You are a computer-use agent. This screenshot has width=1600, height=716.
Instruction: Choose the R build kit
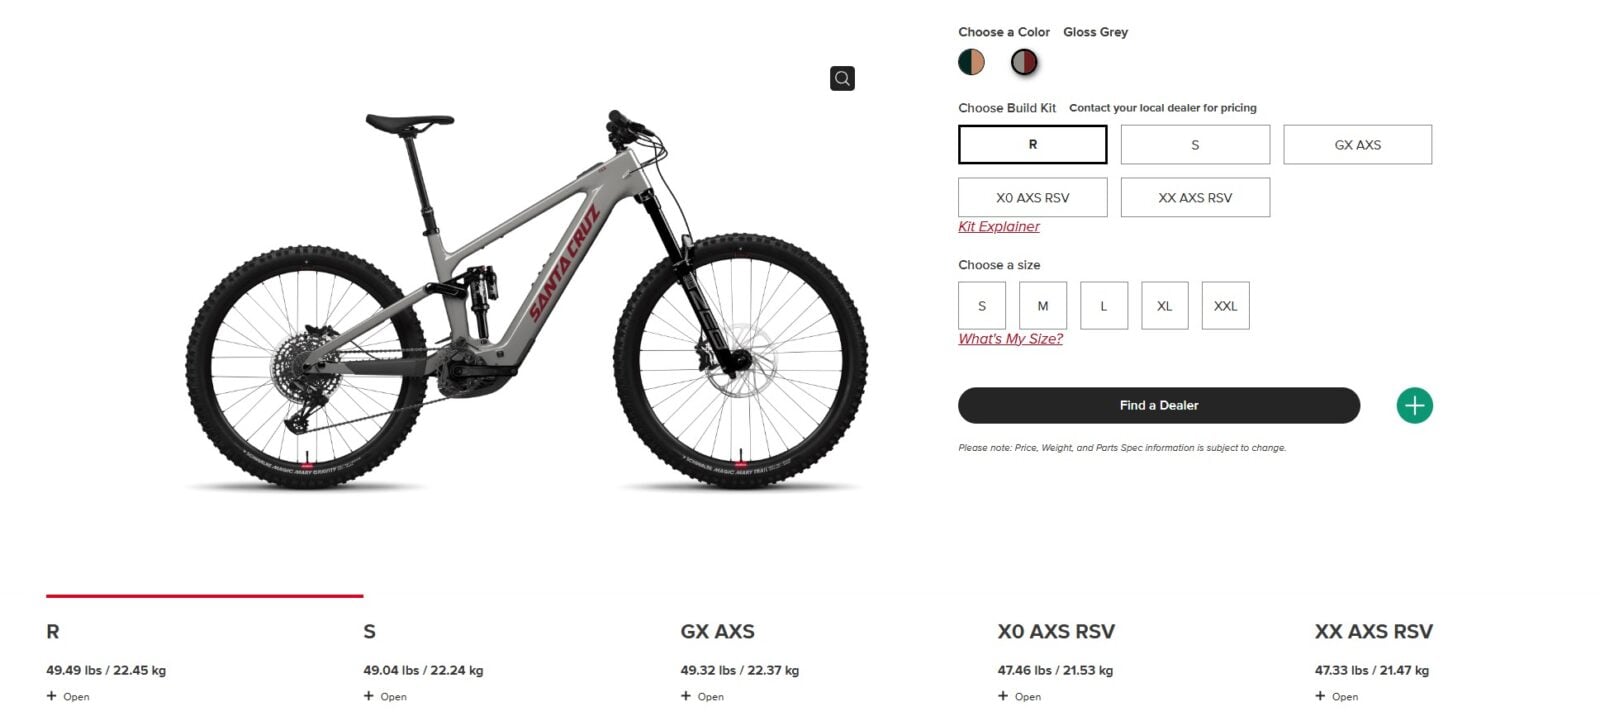1032,144
